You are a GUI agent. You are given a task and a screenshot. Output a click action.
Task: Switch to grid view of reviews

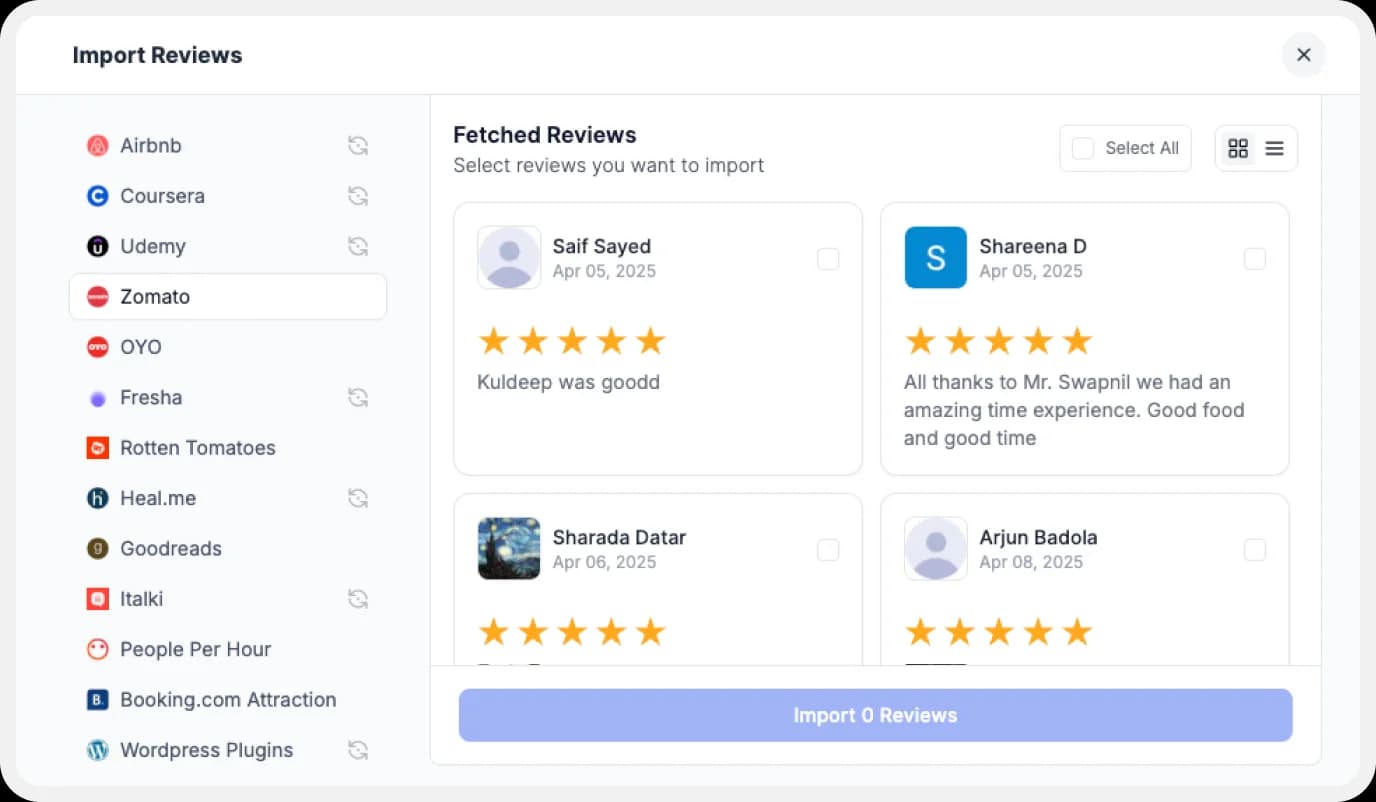pyautogui.click(x=1238, y=147)
